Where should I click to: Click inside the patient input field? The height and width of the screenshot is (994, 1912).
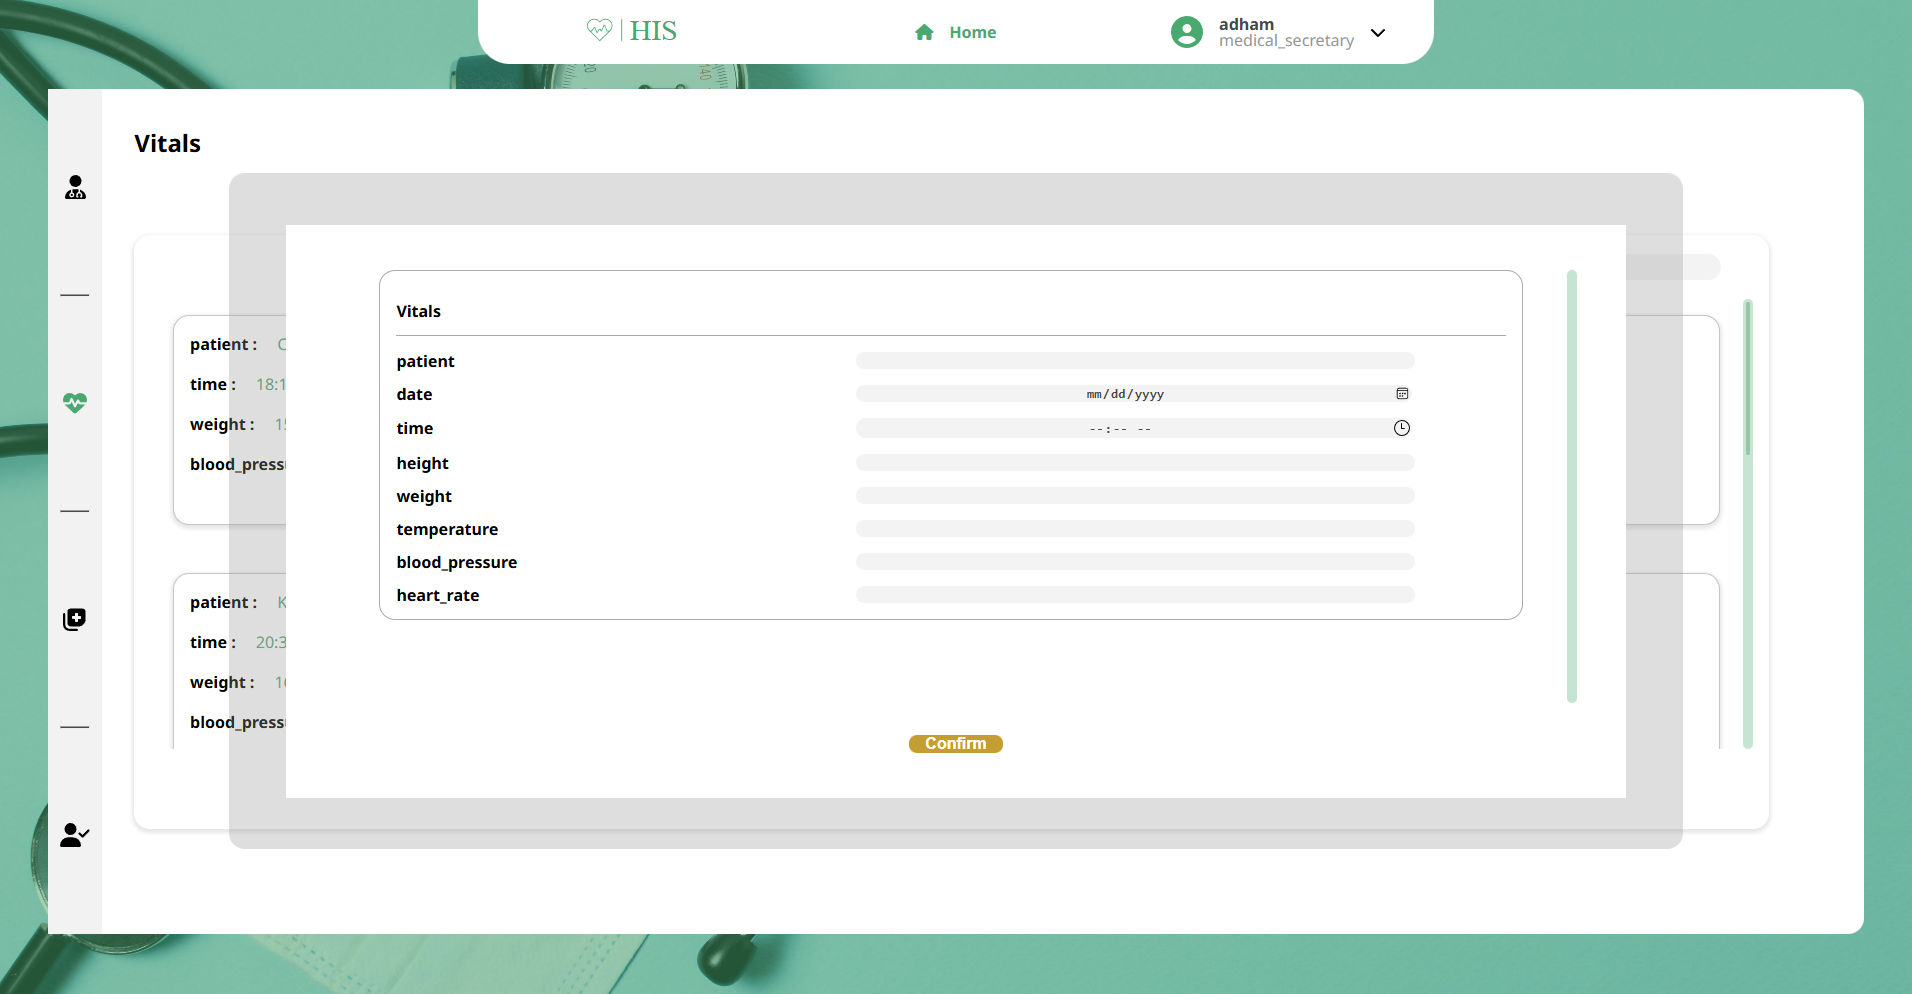pos(1135,360)
